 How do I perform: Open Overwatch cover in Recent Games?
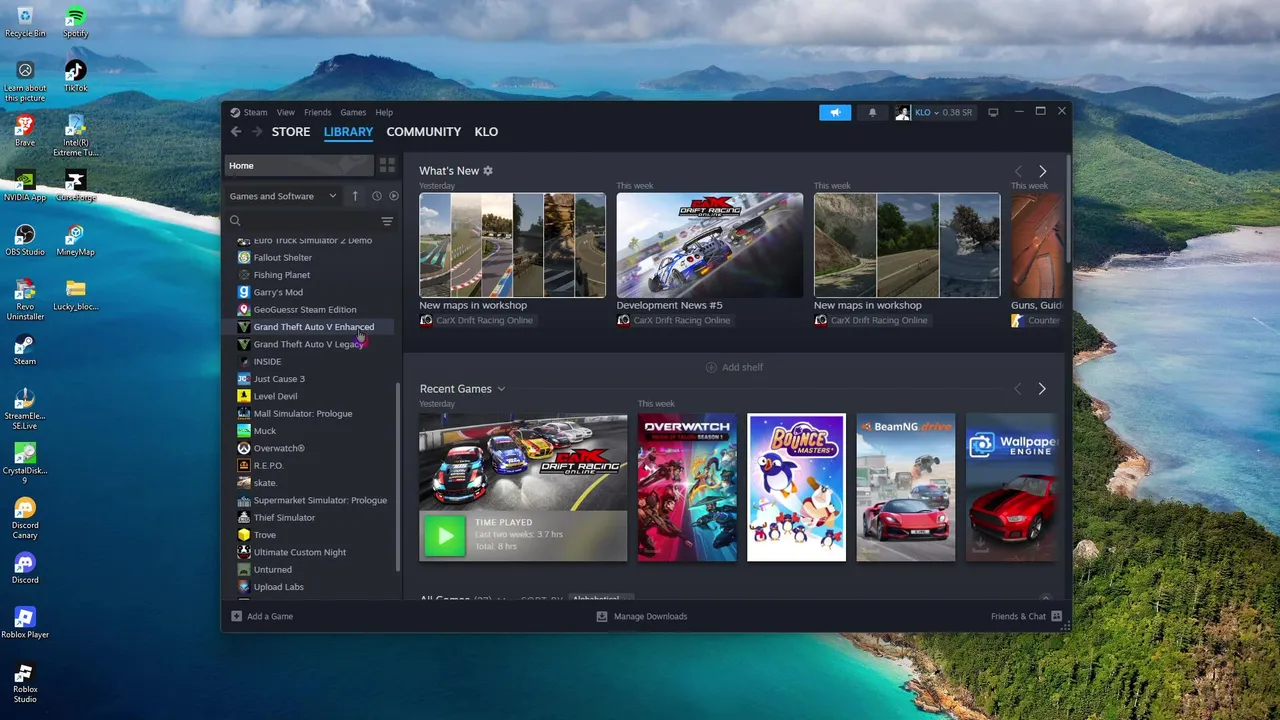tap(687, 487)
